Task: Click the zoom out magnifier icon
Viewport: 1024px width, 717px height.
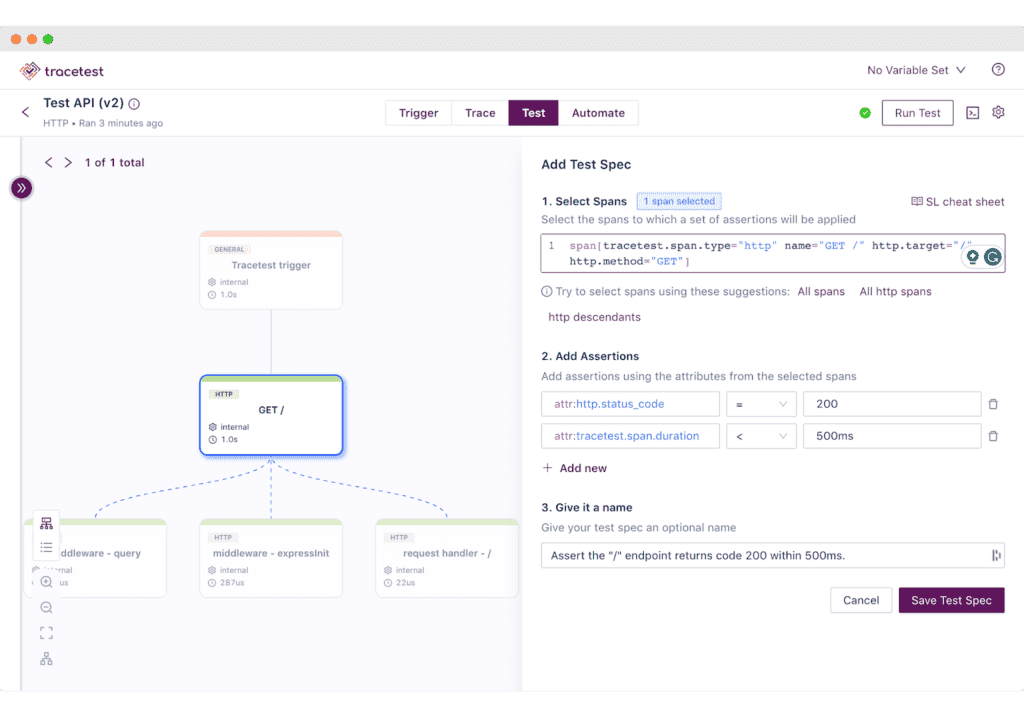Action: (46, 608)
